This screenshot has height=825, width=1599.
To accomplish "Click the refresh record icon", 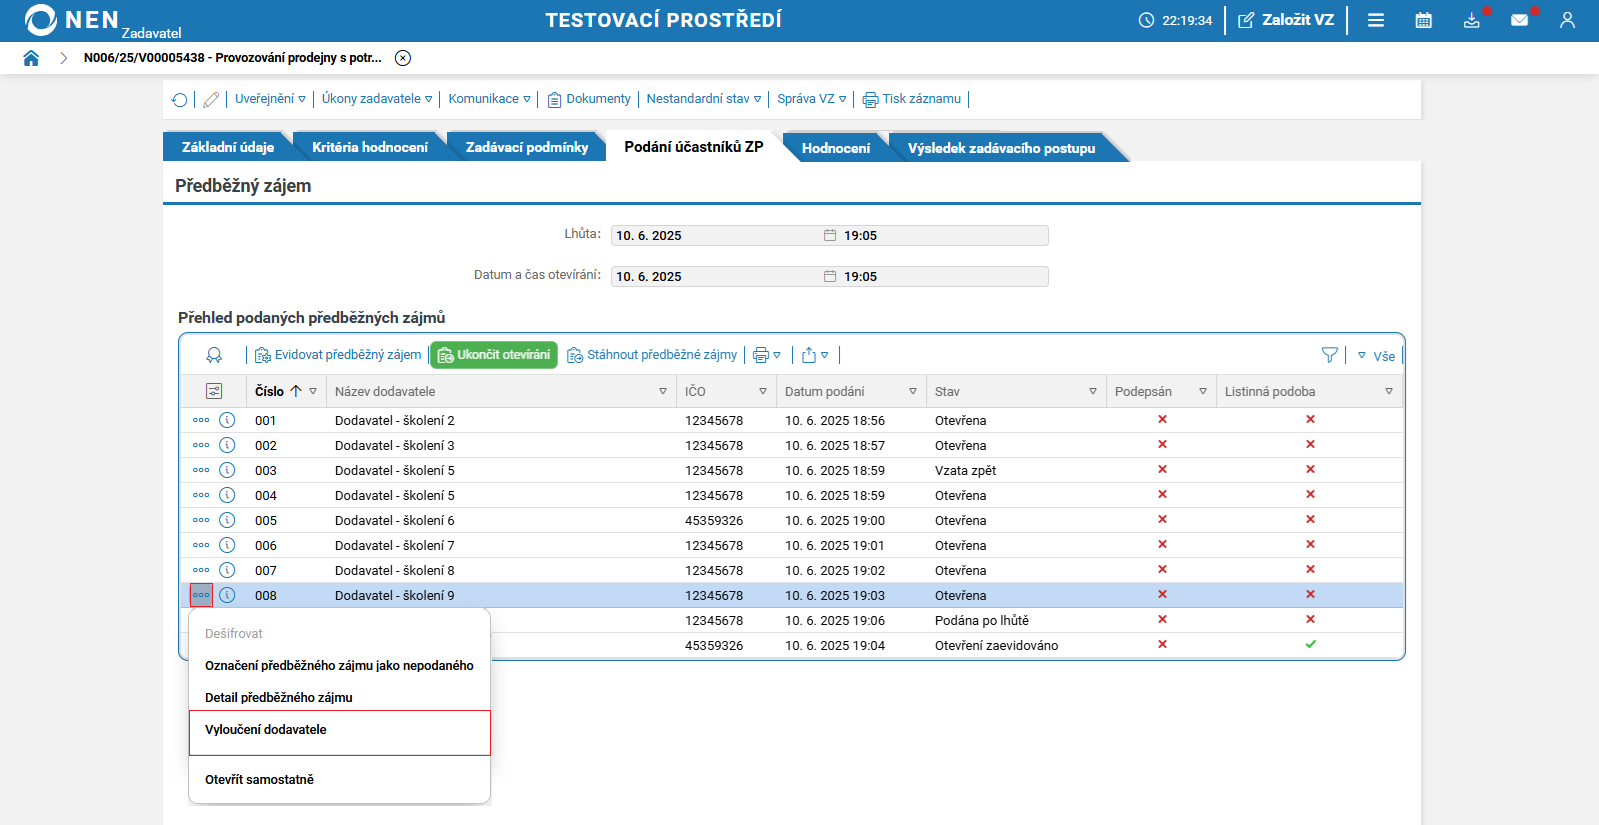I will [x=179, y=100].
